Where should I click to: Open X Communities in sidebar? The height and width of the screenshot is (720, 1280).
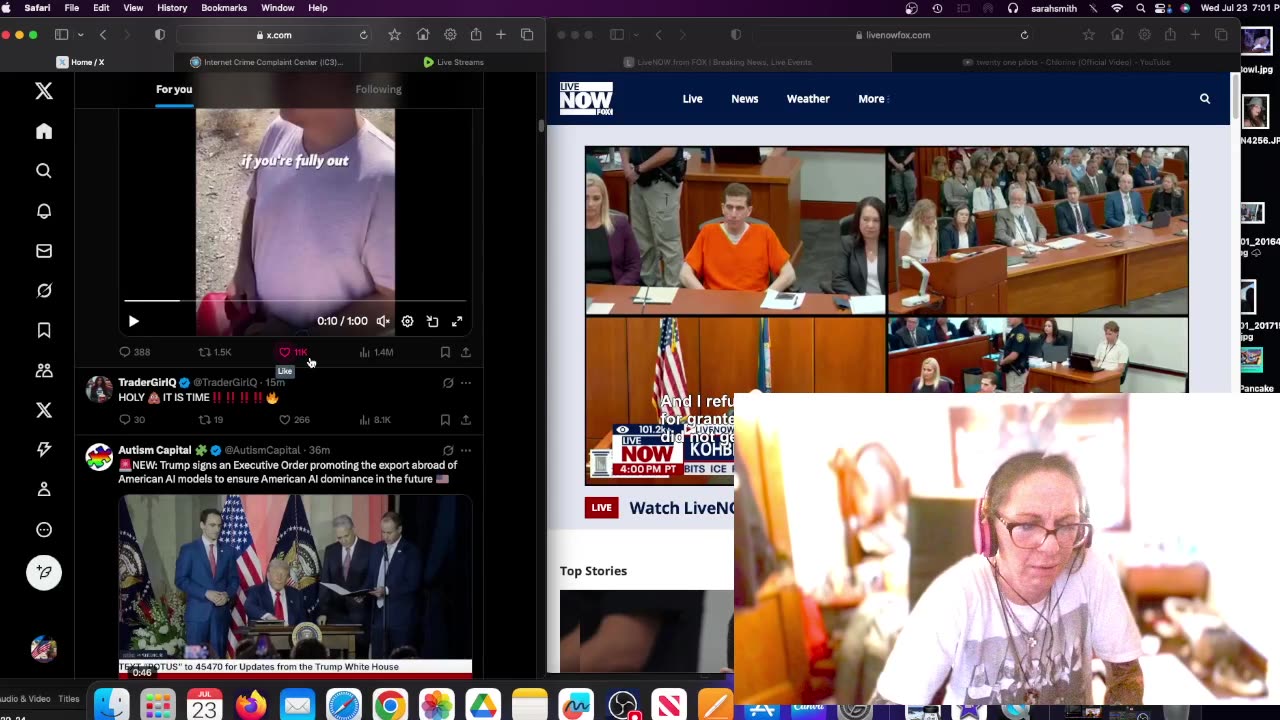click(x=44, y=370)
